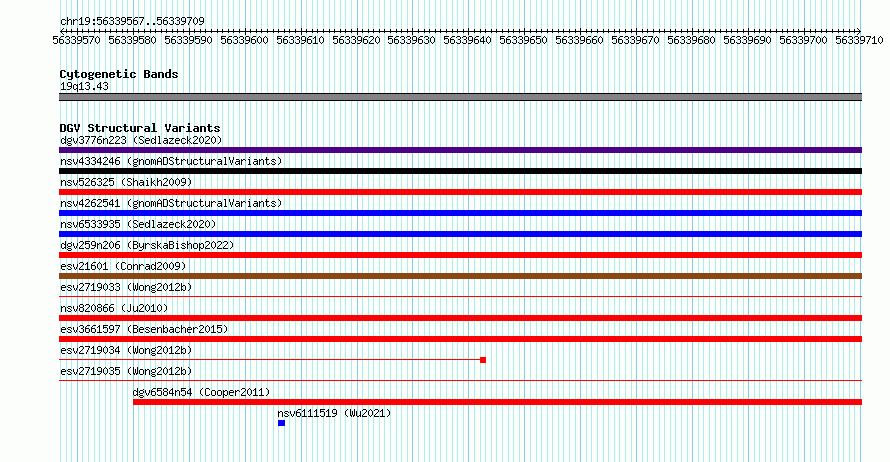This screenshot has width=890, height=462.
Task: Click the red end square of esv2719034
Action: click(x=483, y=360)
